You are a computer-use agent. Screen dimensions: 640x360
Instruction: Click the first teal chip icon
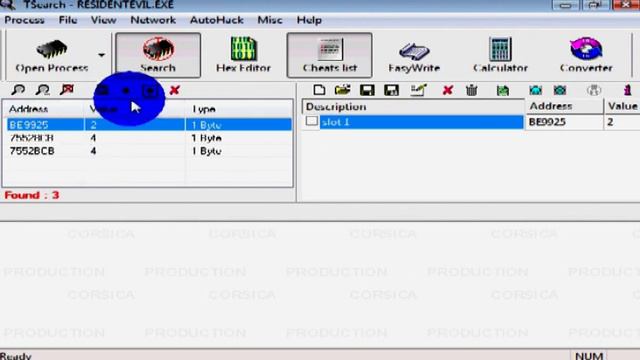pyautogui.click(x=536, y=90)
